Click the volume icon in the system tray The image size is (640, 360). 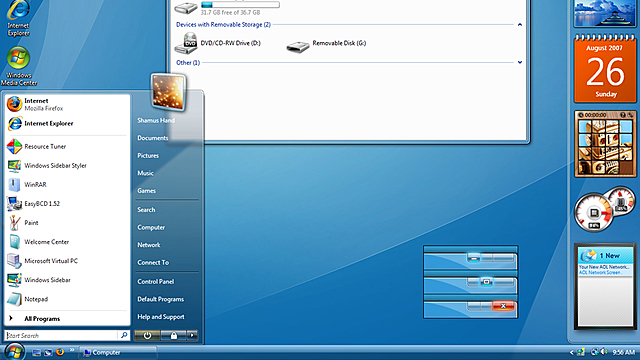coord(604,352)
